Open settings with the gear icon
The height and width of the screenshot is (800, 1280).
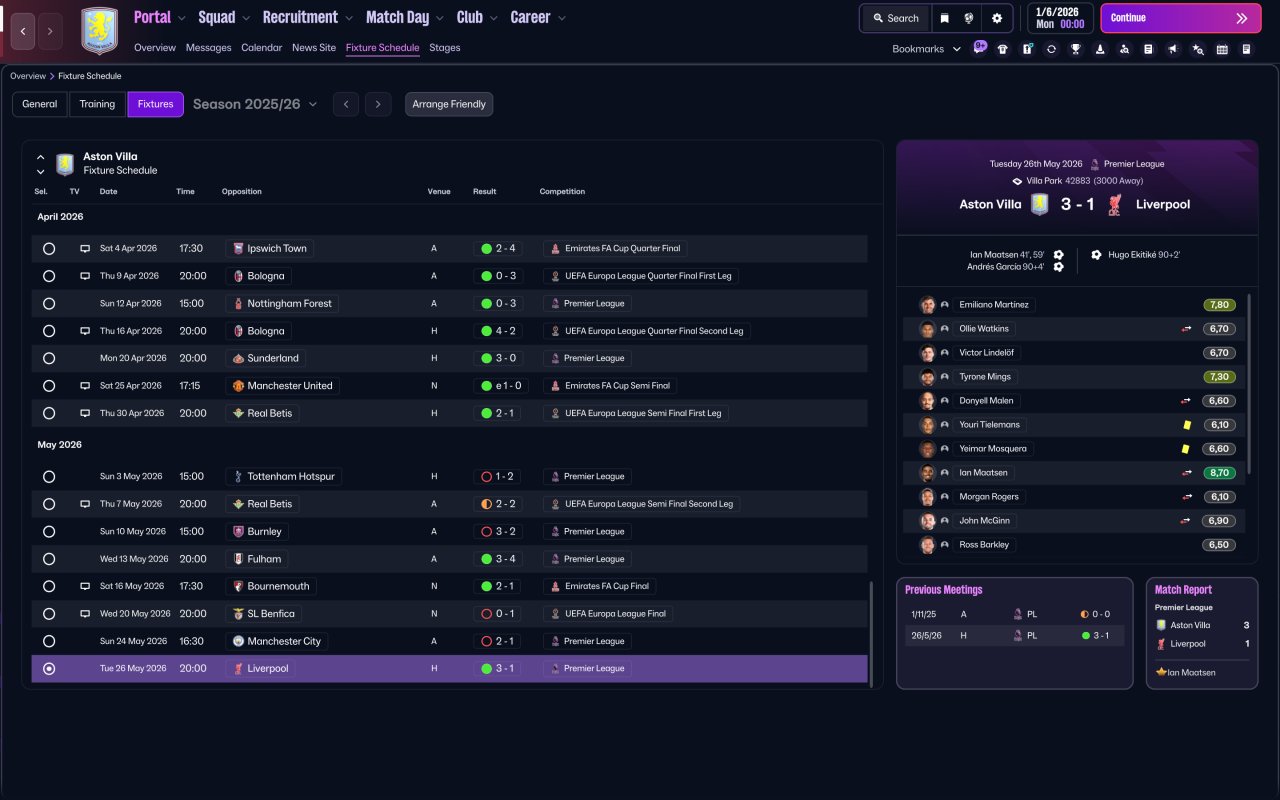997,18
